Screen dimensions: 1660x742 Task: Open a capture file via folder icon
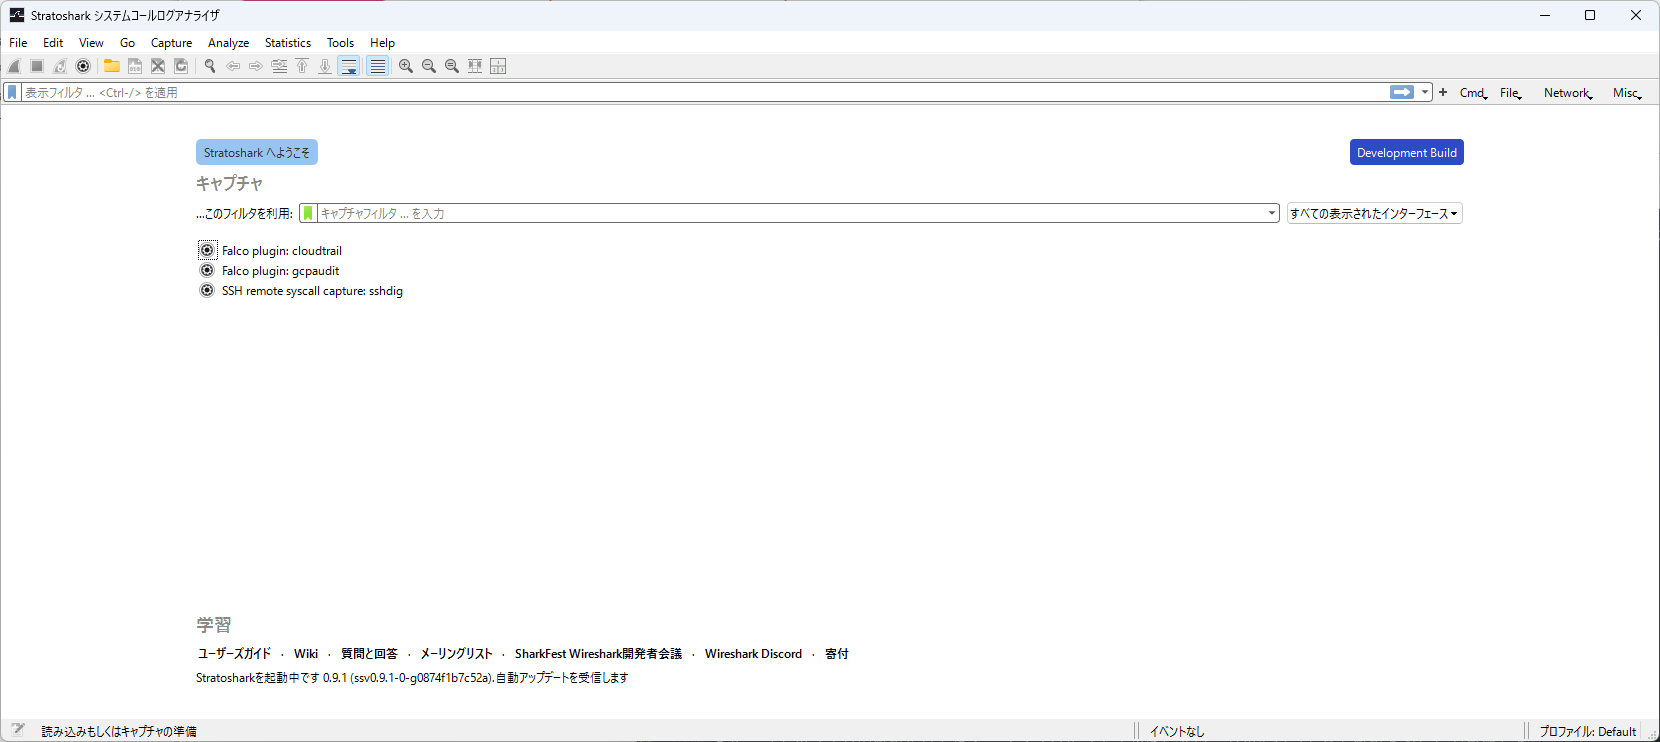pos(112,66)
